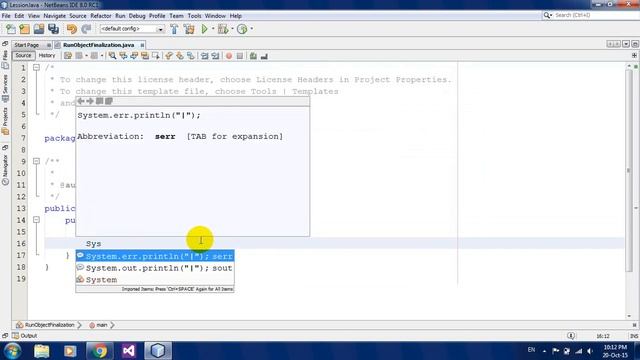The width and height of the screenshot is (640, 360).
Task: Open the Services side panel
Action: tap(5, 88)
